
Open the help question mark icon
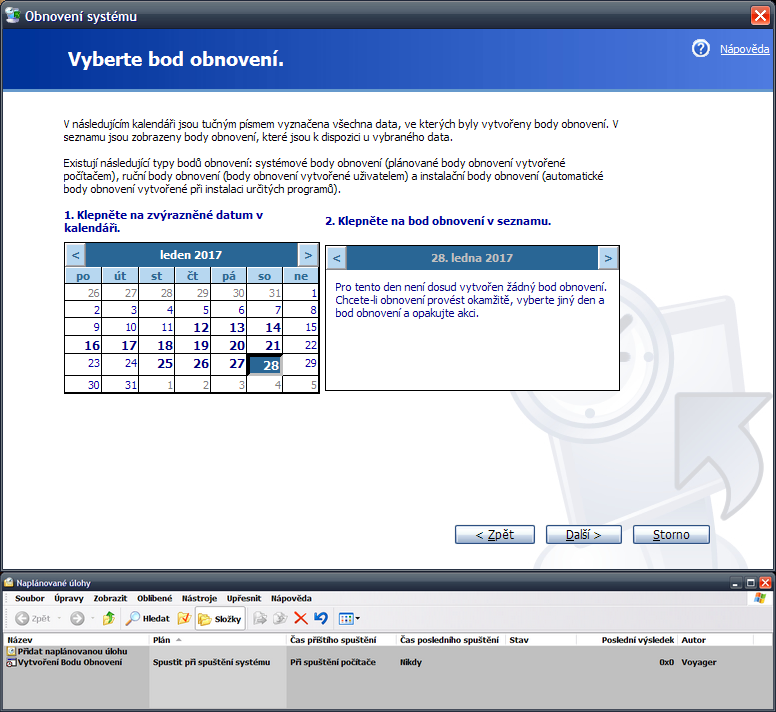point(700,48)
